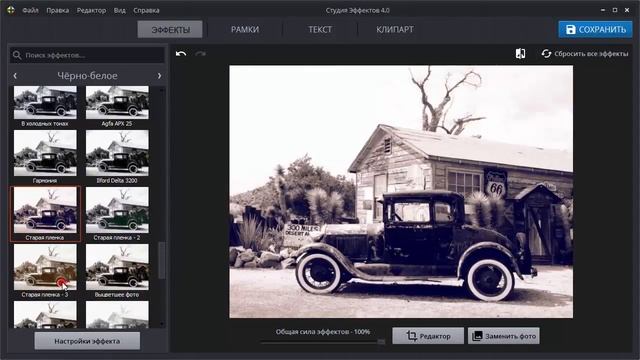Open Настройки эффекта settings

pos(87,341)
